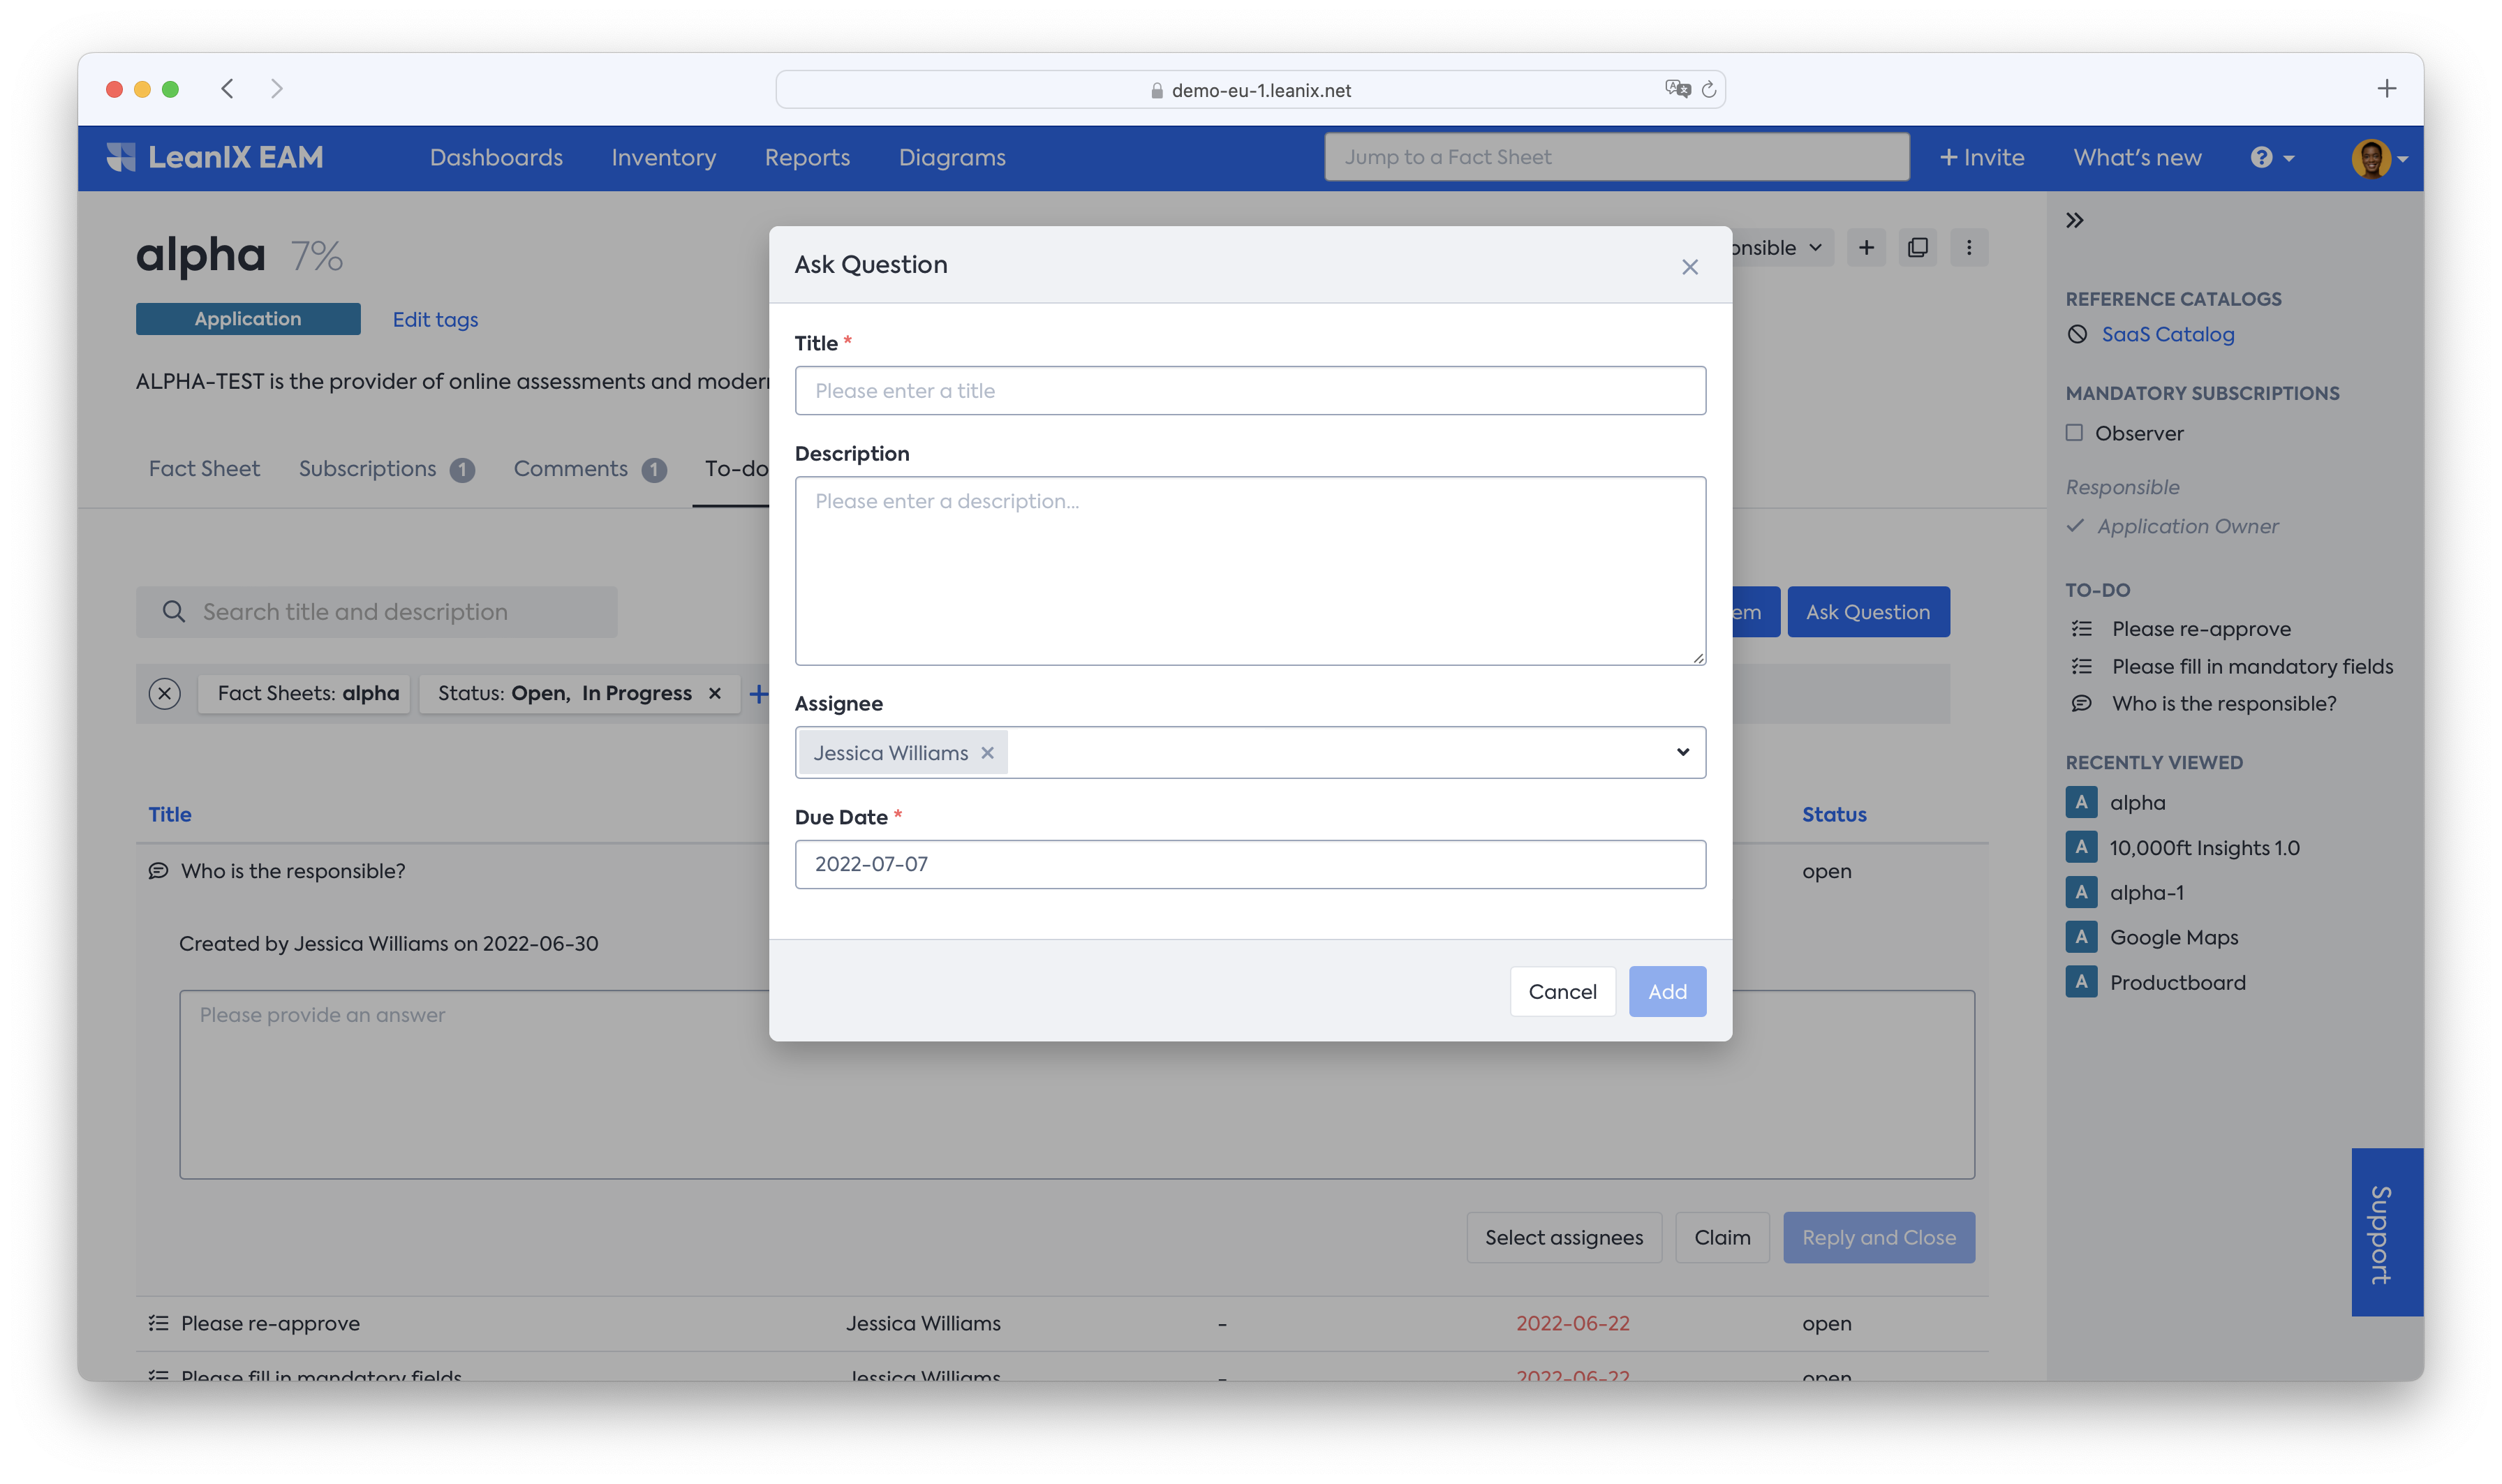The image size is (2502, 1484).
Task: Open Inventory menu
Action: pyautogui.click(x=663, y=158)
